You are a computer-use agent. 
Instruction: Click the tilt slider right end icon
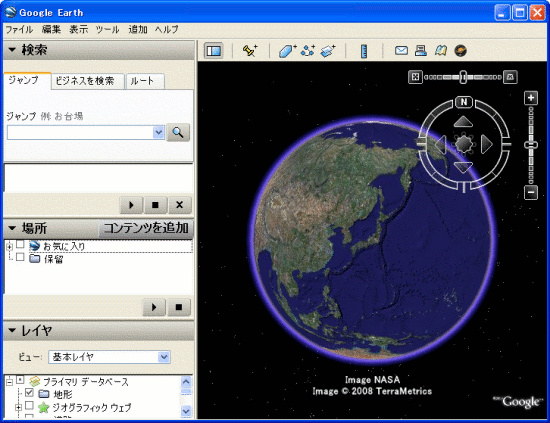point(510,77)
